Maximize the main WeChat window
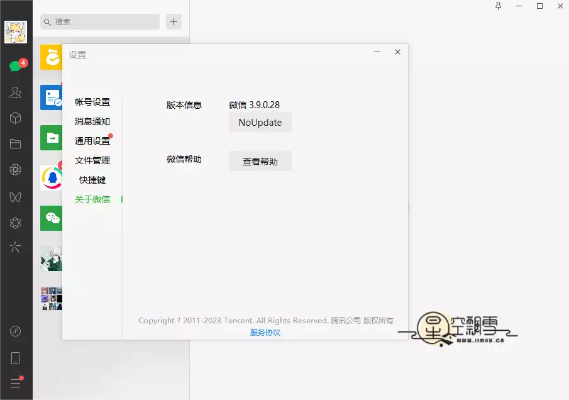The height and width of the screenshot is (400, 569). pos(540,6)
